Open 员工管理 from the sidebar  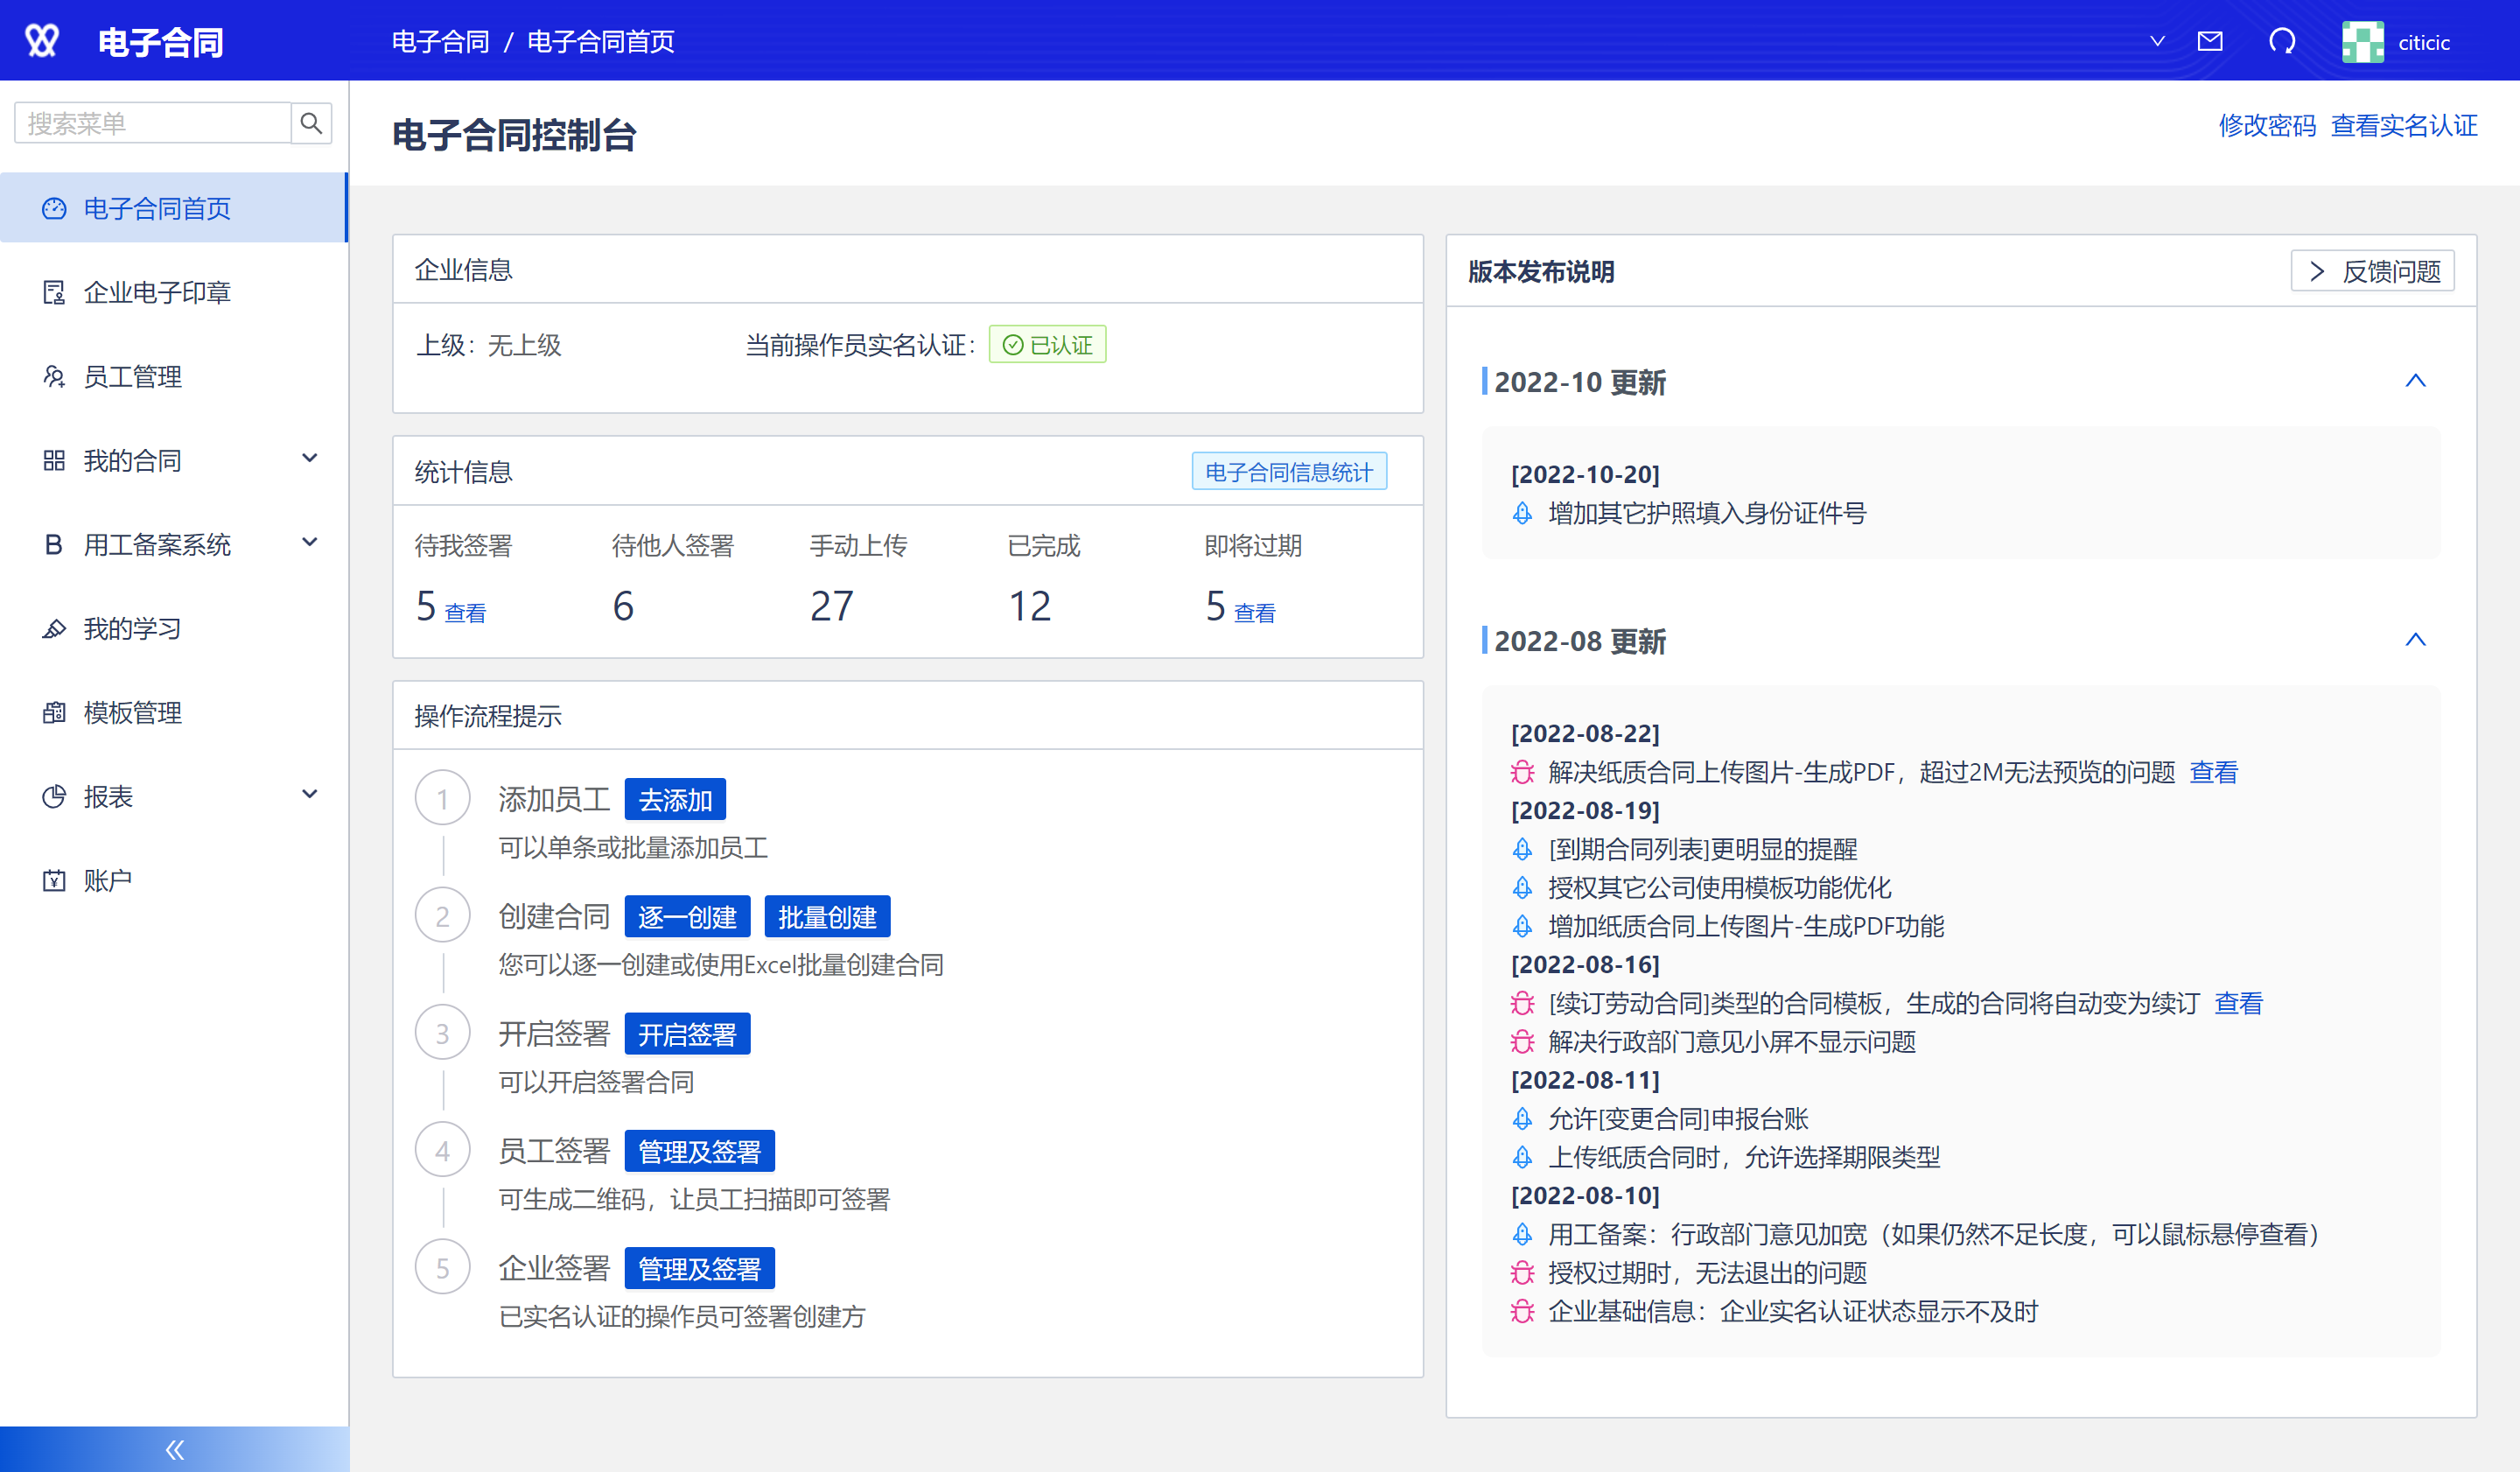pos(132,376)
